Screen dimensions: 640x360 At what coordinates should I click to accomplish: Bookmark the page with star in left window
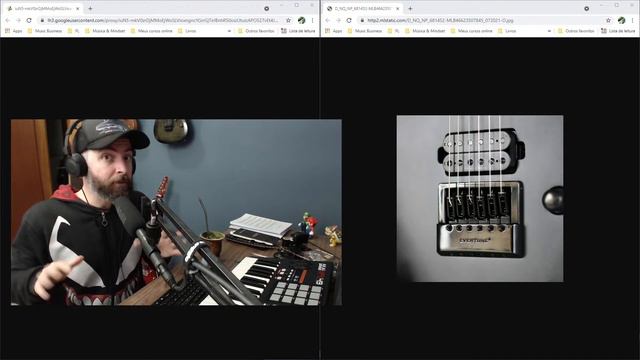click(289, 20)
